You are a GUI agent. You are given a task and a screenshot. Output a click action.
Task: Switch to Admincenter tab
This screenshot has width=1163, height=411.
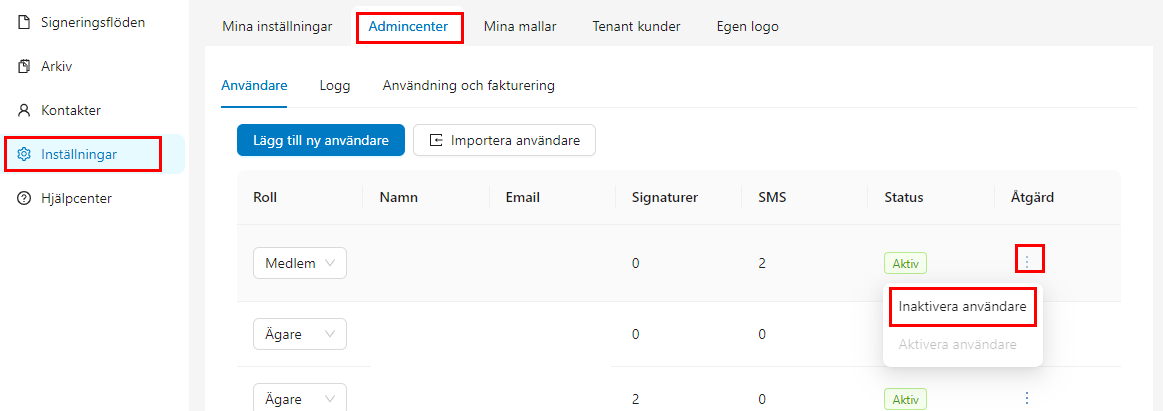click(408, 27)
